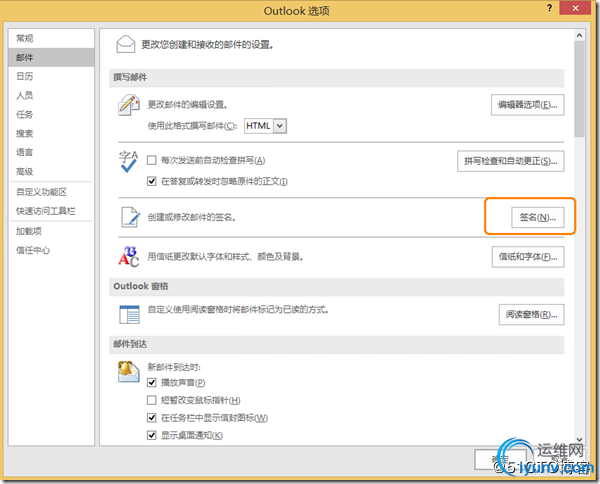Click 编辑器选项 button
Screen dimensions: 600x484
coord(527,105)
